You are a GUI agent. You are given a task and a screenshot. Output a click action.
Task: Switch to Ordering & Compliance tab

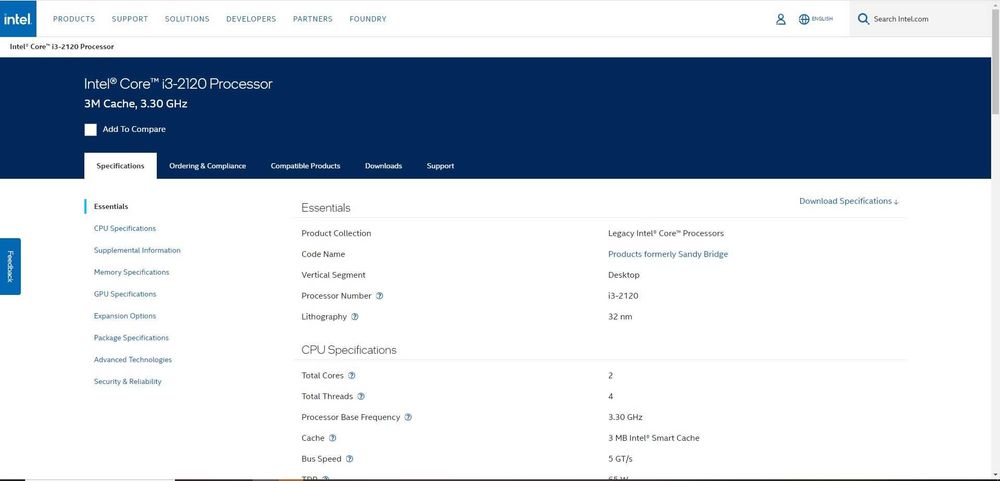(207, 166)
